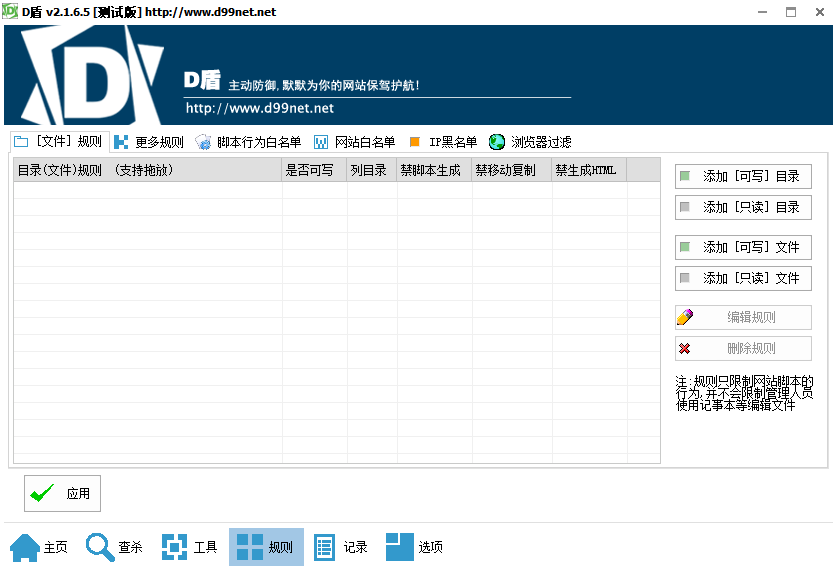Click the D盾 title bar app icon
The width and height of the screenshot is (837, 574).
pyautogui.click(x=10, y=11)
